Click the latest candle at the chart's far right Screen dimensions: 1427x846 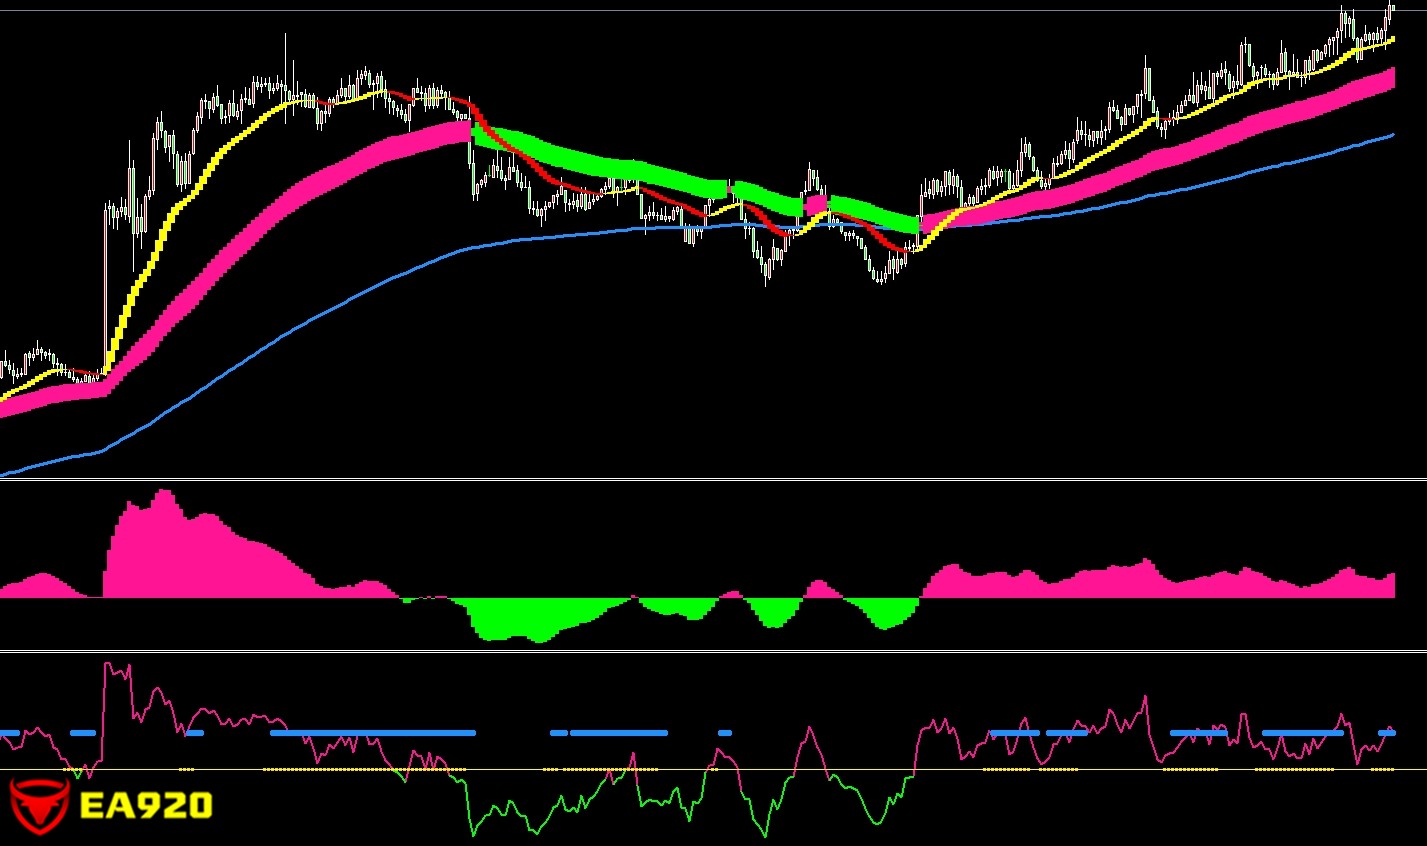[x=1391, y=12]
